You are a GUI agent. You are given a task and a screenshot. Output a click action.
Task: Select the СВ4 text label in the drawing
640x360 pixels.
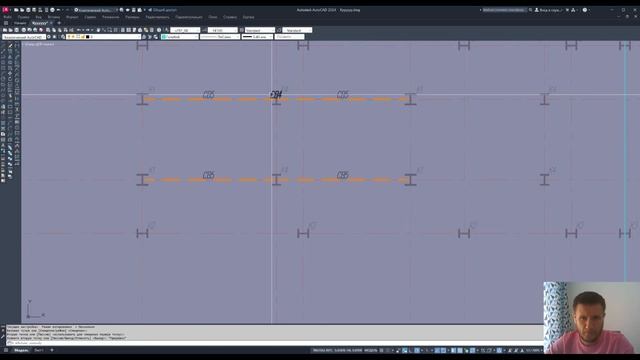point(276,95)
